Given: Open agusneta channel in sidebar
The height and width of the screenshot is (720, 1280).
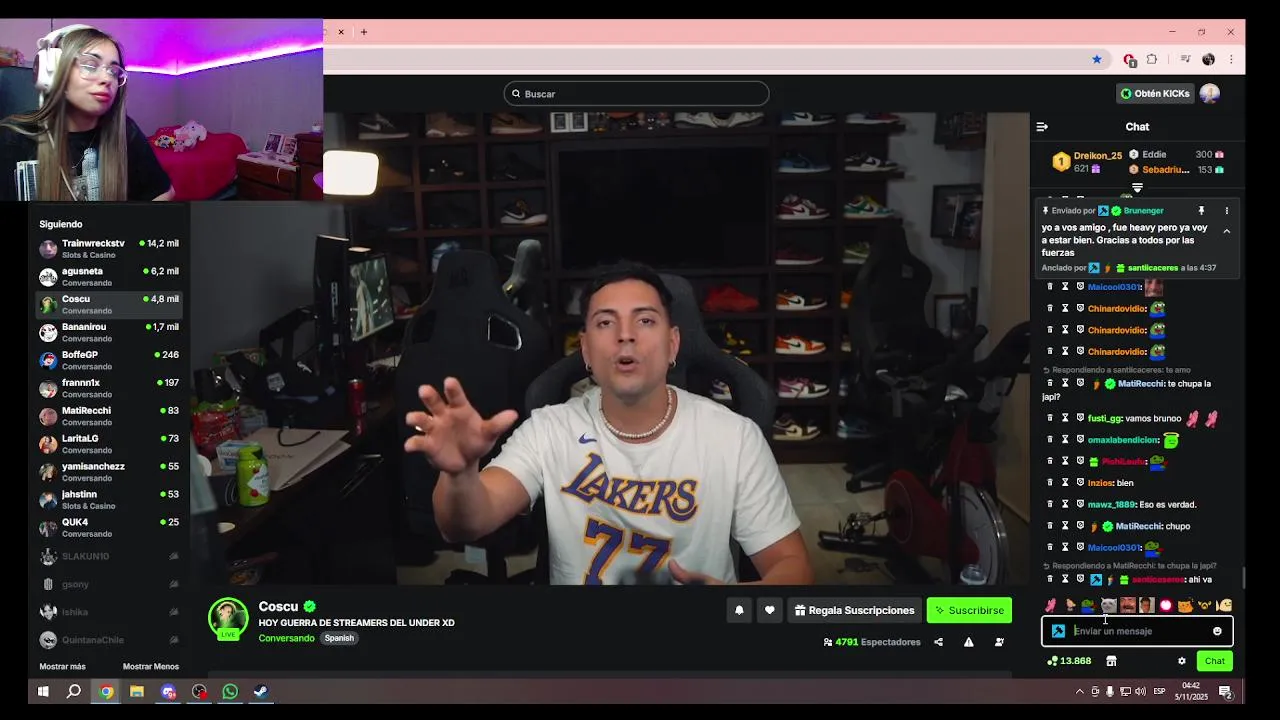Looking at the screenshot, I should tap(110, 277).
